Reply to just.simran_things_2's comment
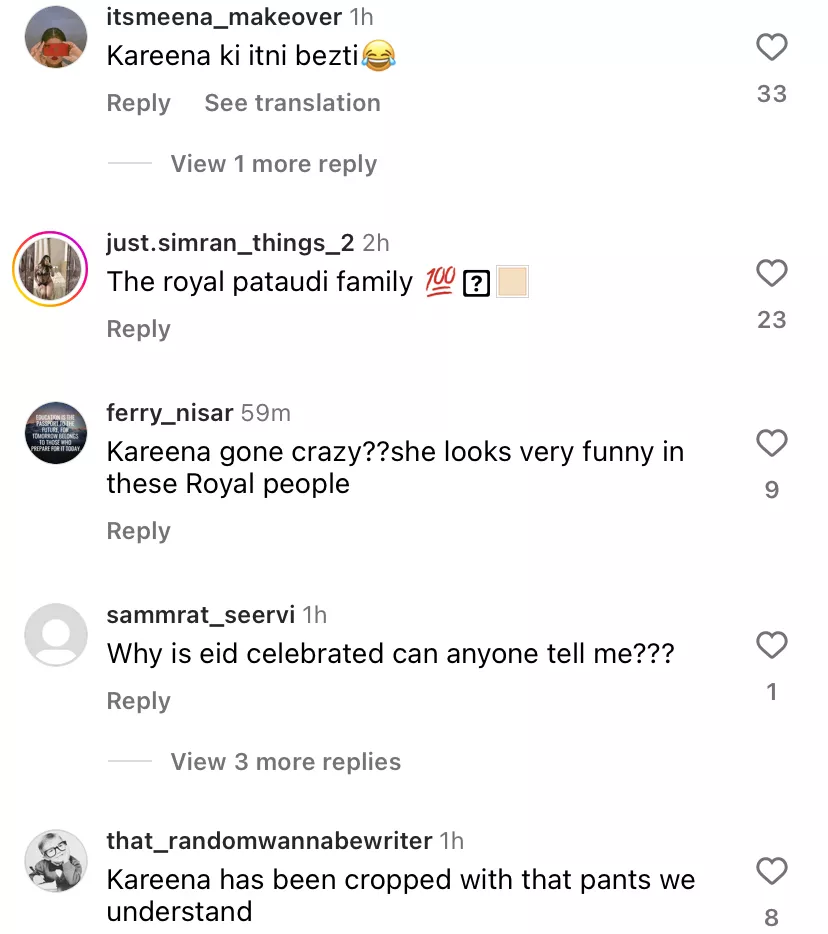Viewport: 828px width, 934px height. (138, 329)
